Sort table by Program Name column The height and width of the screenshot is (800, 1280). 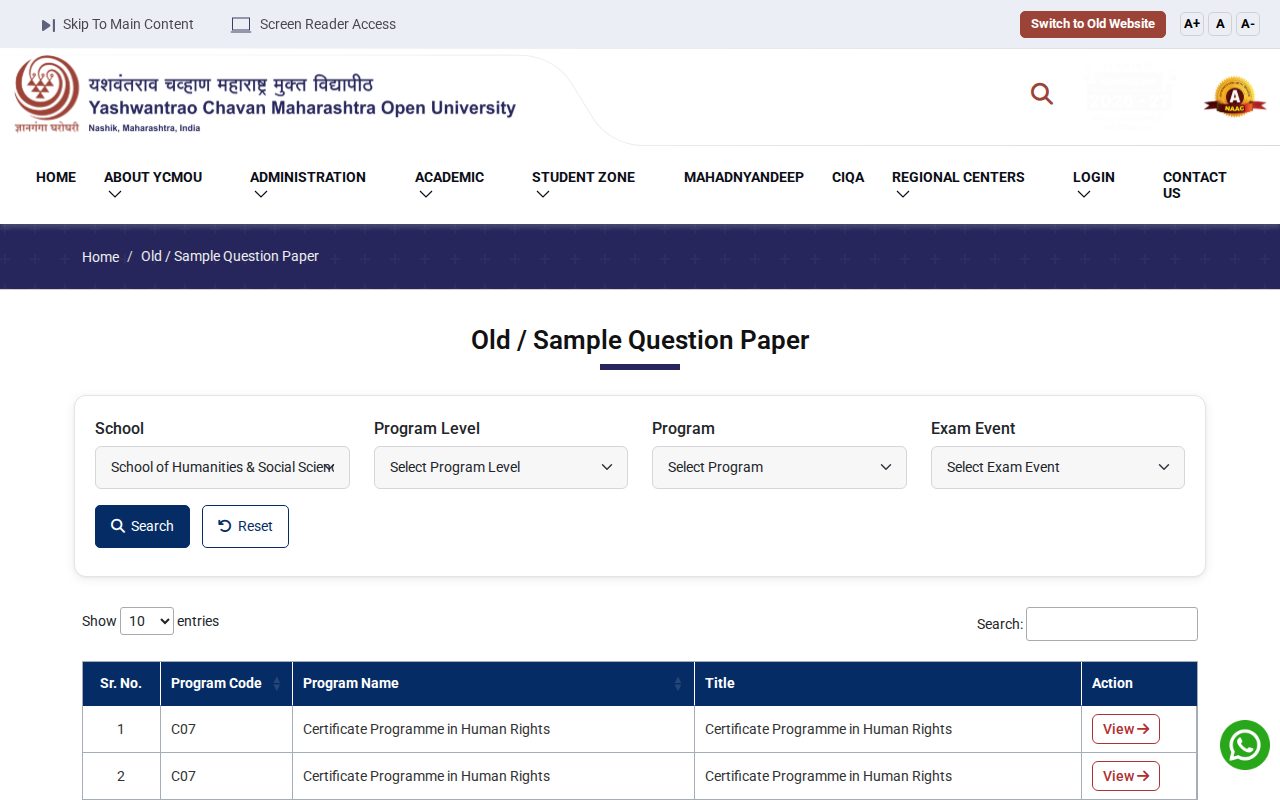pyautogui.click(x=493, y=684)
